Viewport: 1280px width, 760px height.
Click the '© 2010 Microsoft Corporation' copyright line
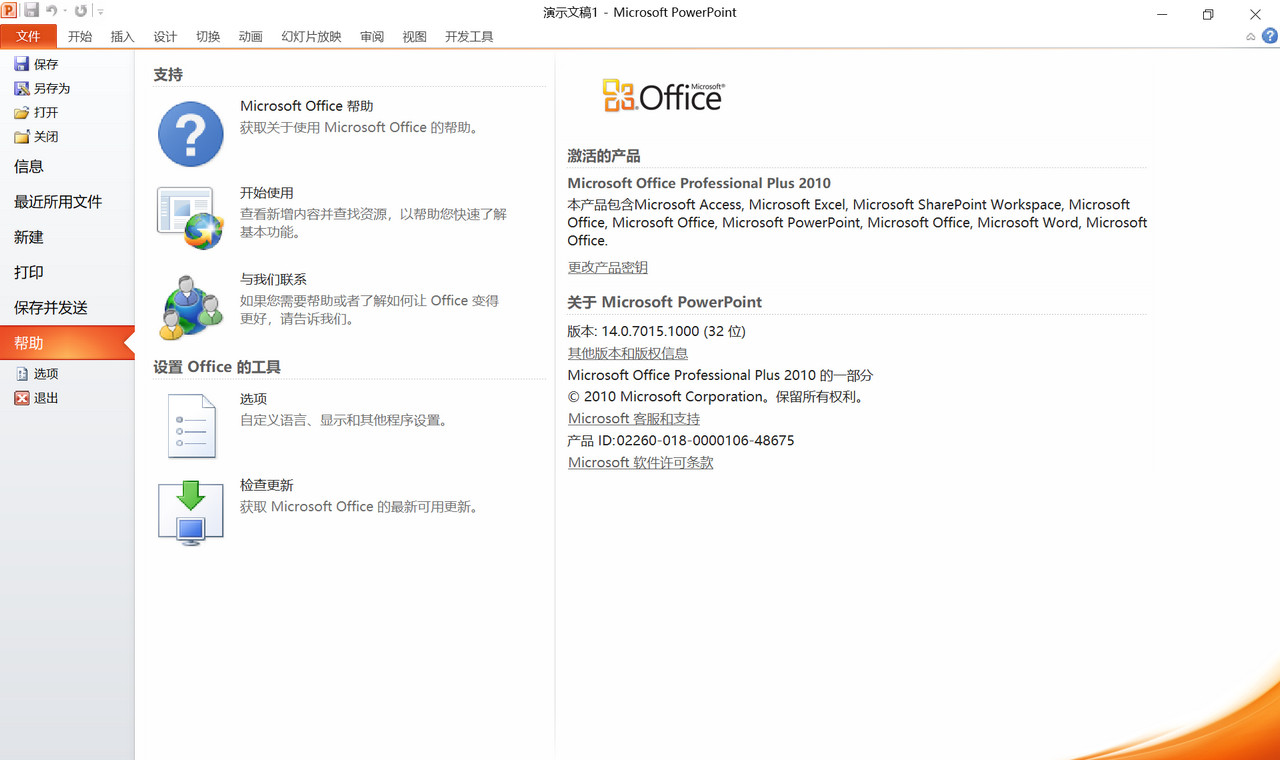[x=716, y=397]
